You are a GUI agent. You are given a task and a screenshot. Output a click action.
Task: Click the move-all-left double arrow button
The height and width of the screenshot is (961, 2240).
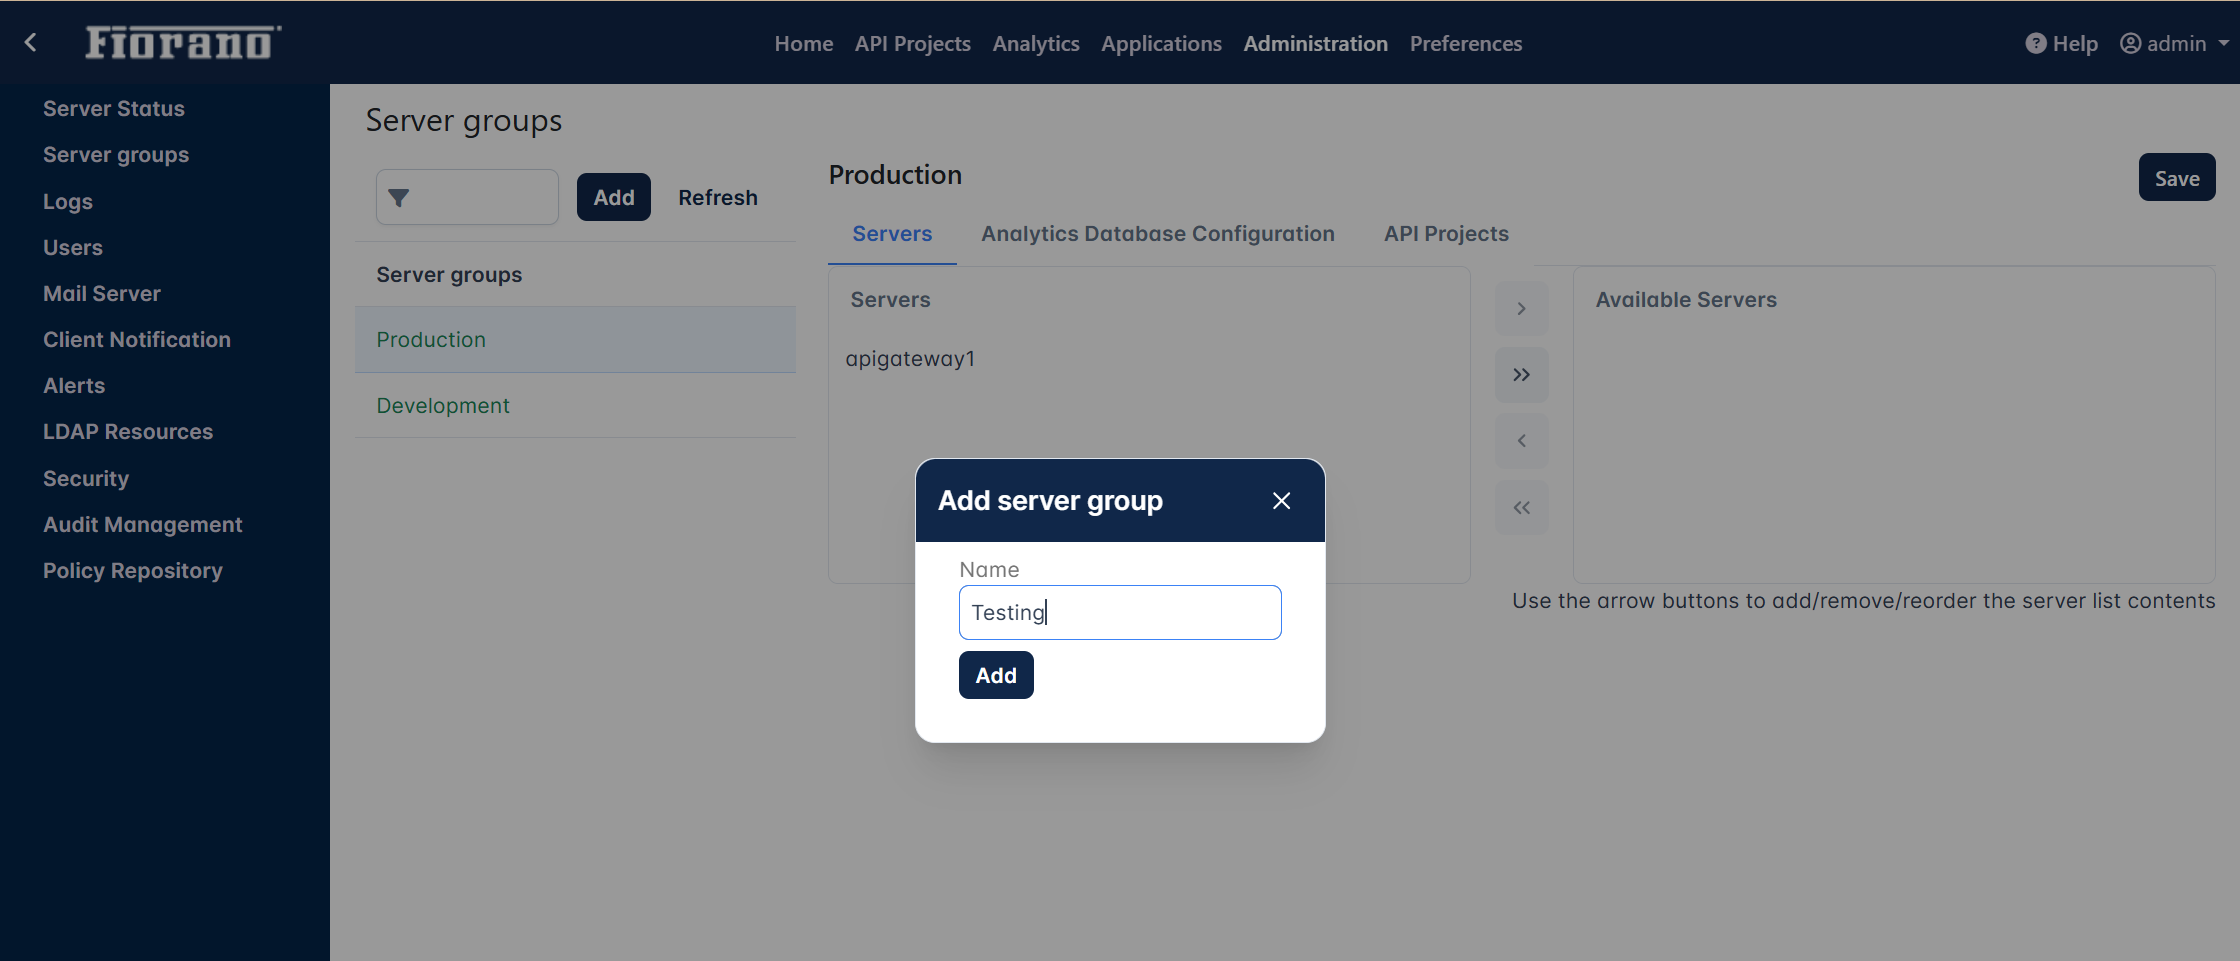[1521, 508]
